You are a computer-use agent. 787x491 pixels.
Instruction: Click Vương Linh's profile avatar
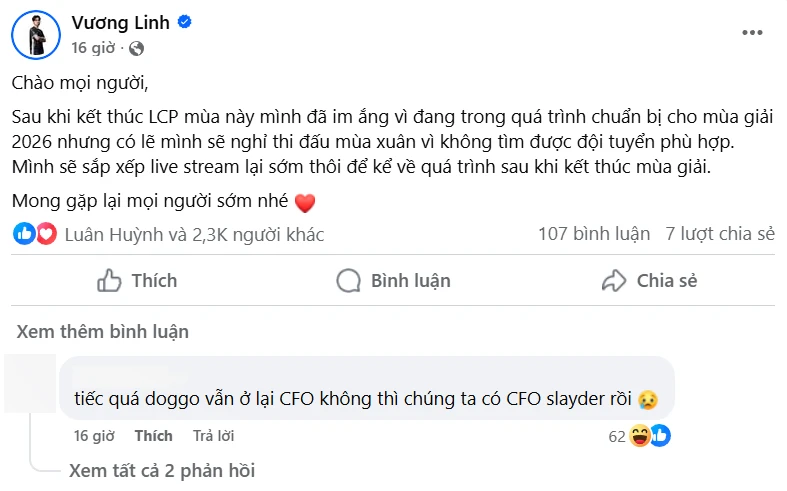click(x=36, y=34)
